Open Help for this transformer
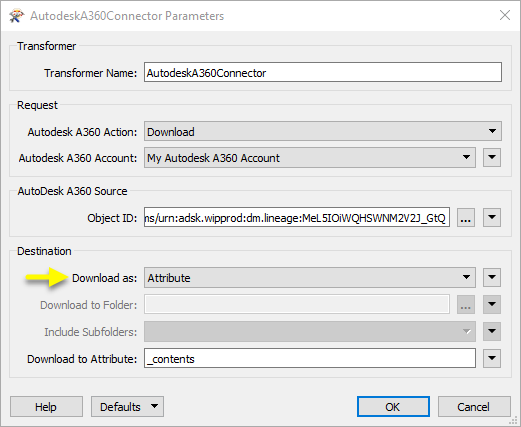The height and width of the screenshot is (427, 521). point(46,407)
